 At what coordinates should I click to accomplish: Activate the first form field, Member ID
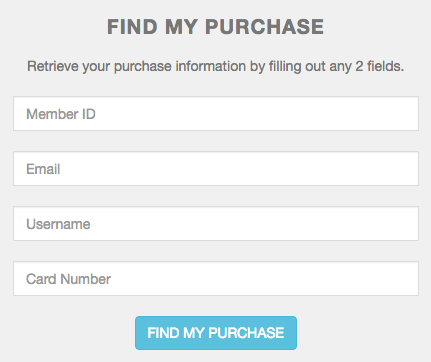coord(216,114)
